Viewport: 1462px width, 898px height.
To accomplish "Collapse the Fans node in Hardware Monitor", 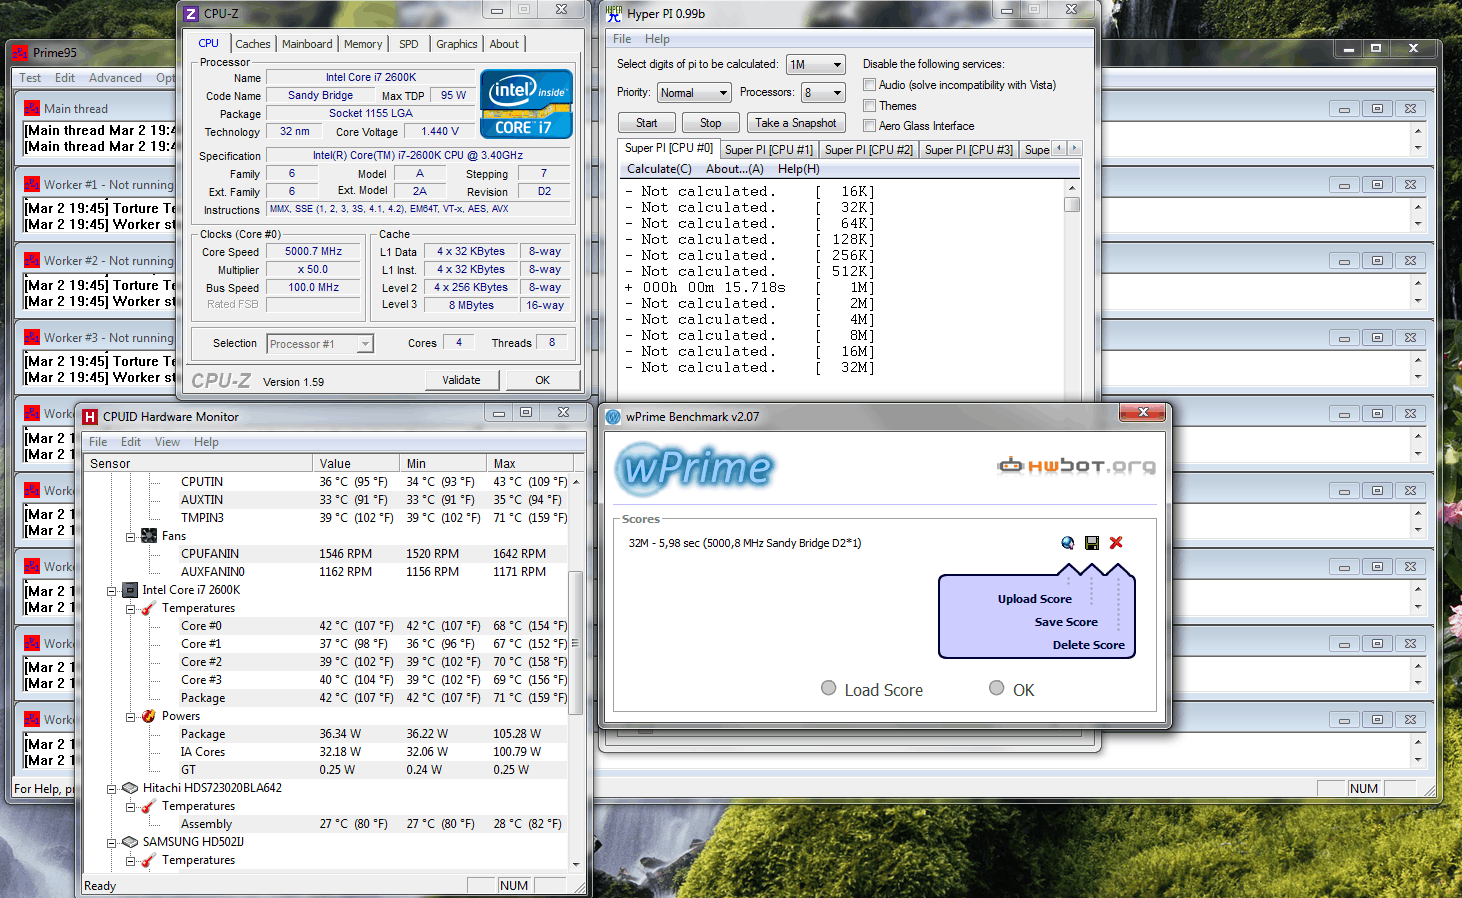I will coord(130,536).
